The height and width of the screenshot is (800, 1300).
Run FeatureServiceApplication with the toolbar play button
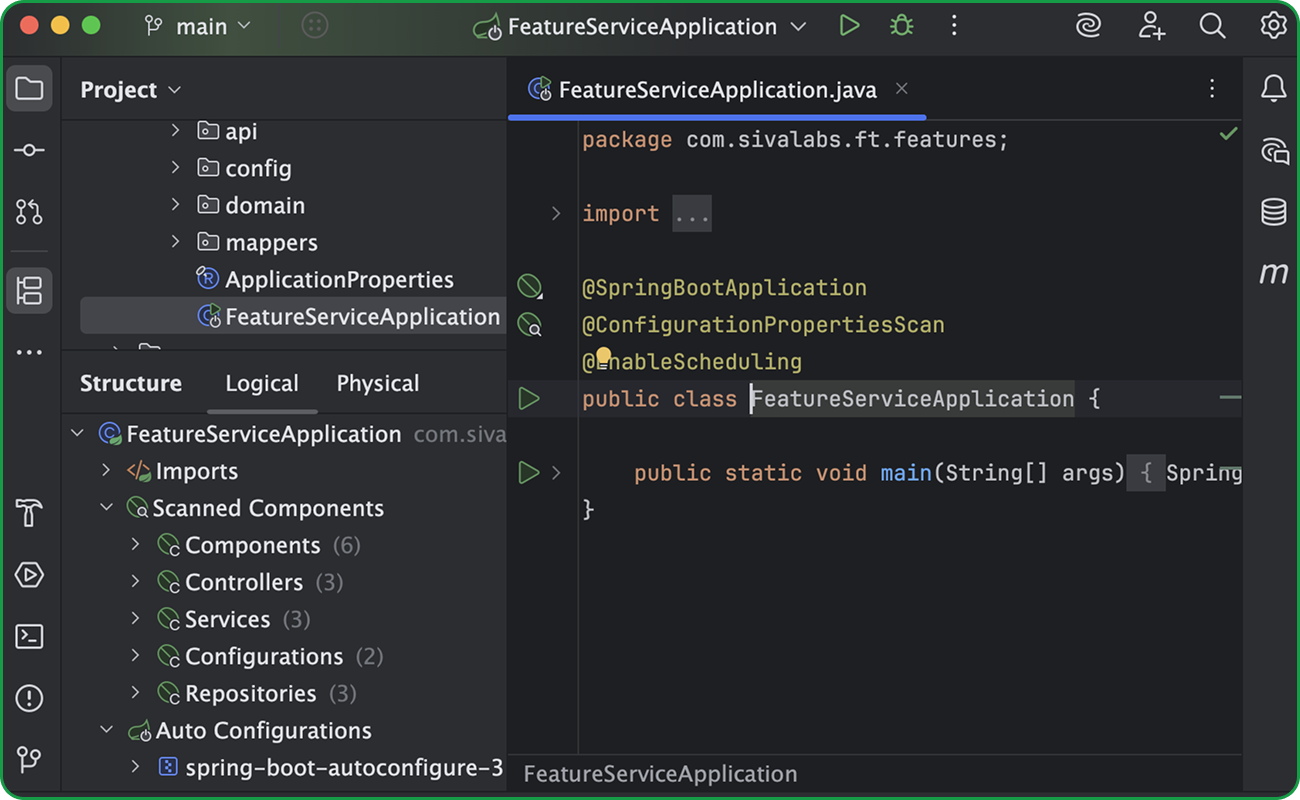[x=849, y=26]
